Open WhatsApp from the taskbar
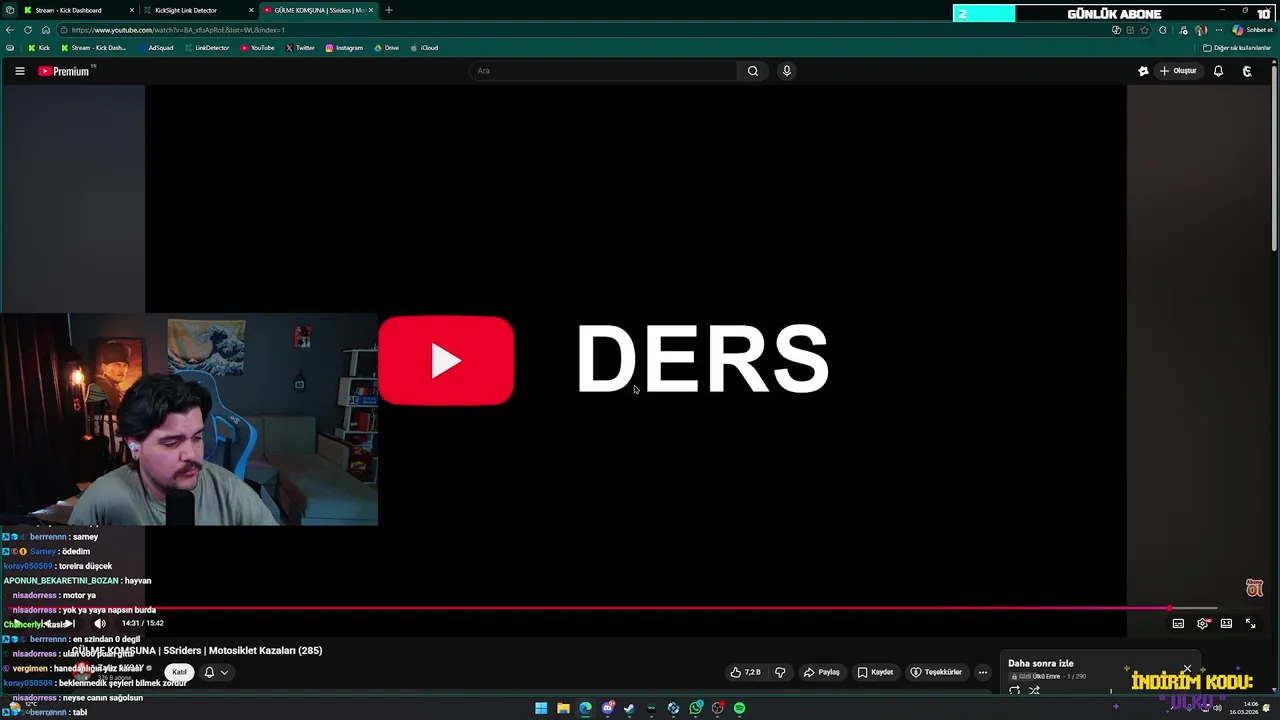1280x720 pixels. tap(696, 708)
